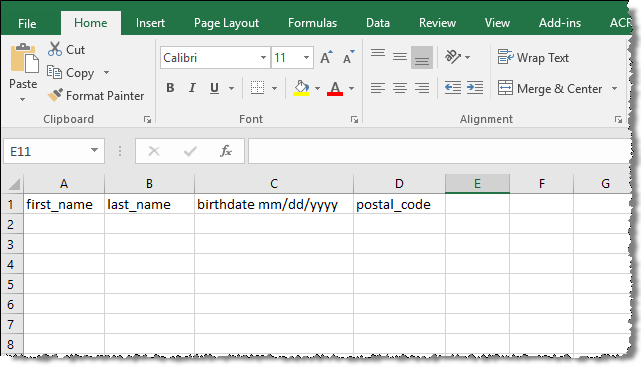Viewport: 641px width, 366px height.
Task: Apply the yellow Fill Color bucket
Action: [301, 88]
